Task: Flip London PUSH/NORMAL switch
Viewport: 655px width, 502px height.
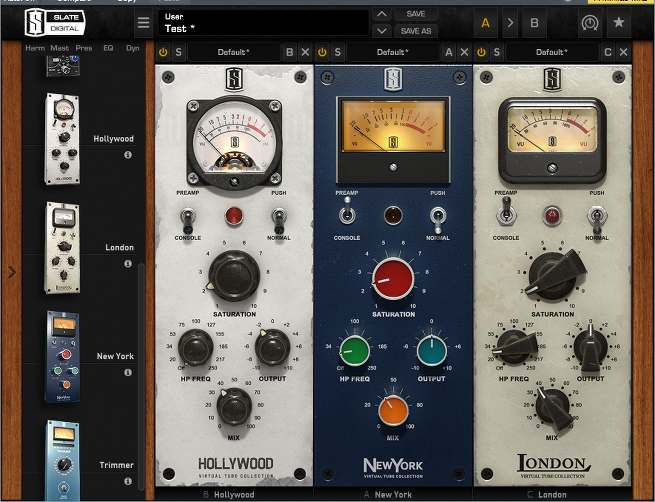Action: 597,219
